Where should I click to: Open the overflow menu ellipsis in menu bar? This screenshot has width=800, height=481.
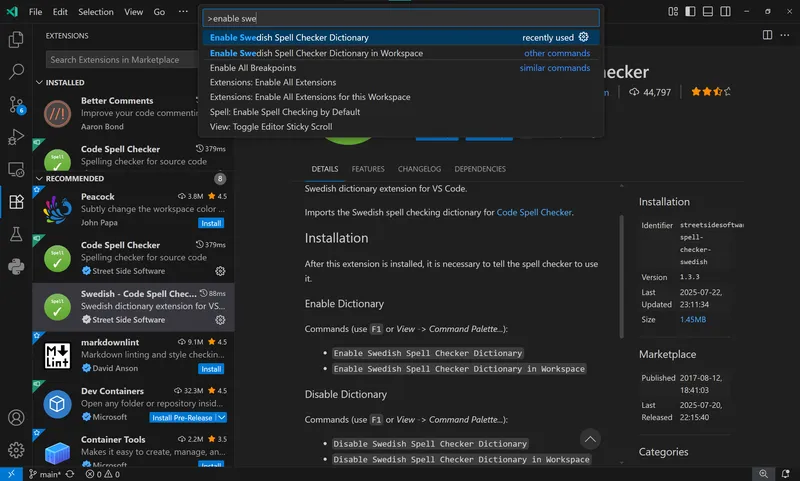click(183, 11)
